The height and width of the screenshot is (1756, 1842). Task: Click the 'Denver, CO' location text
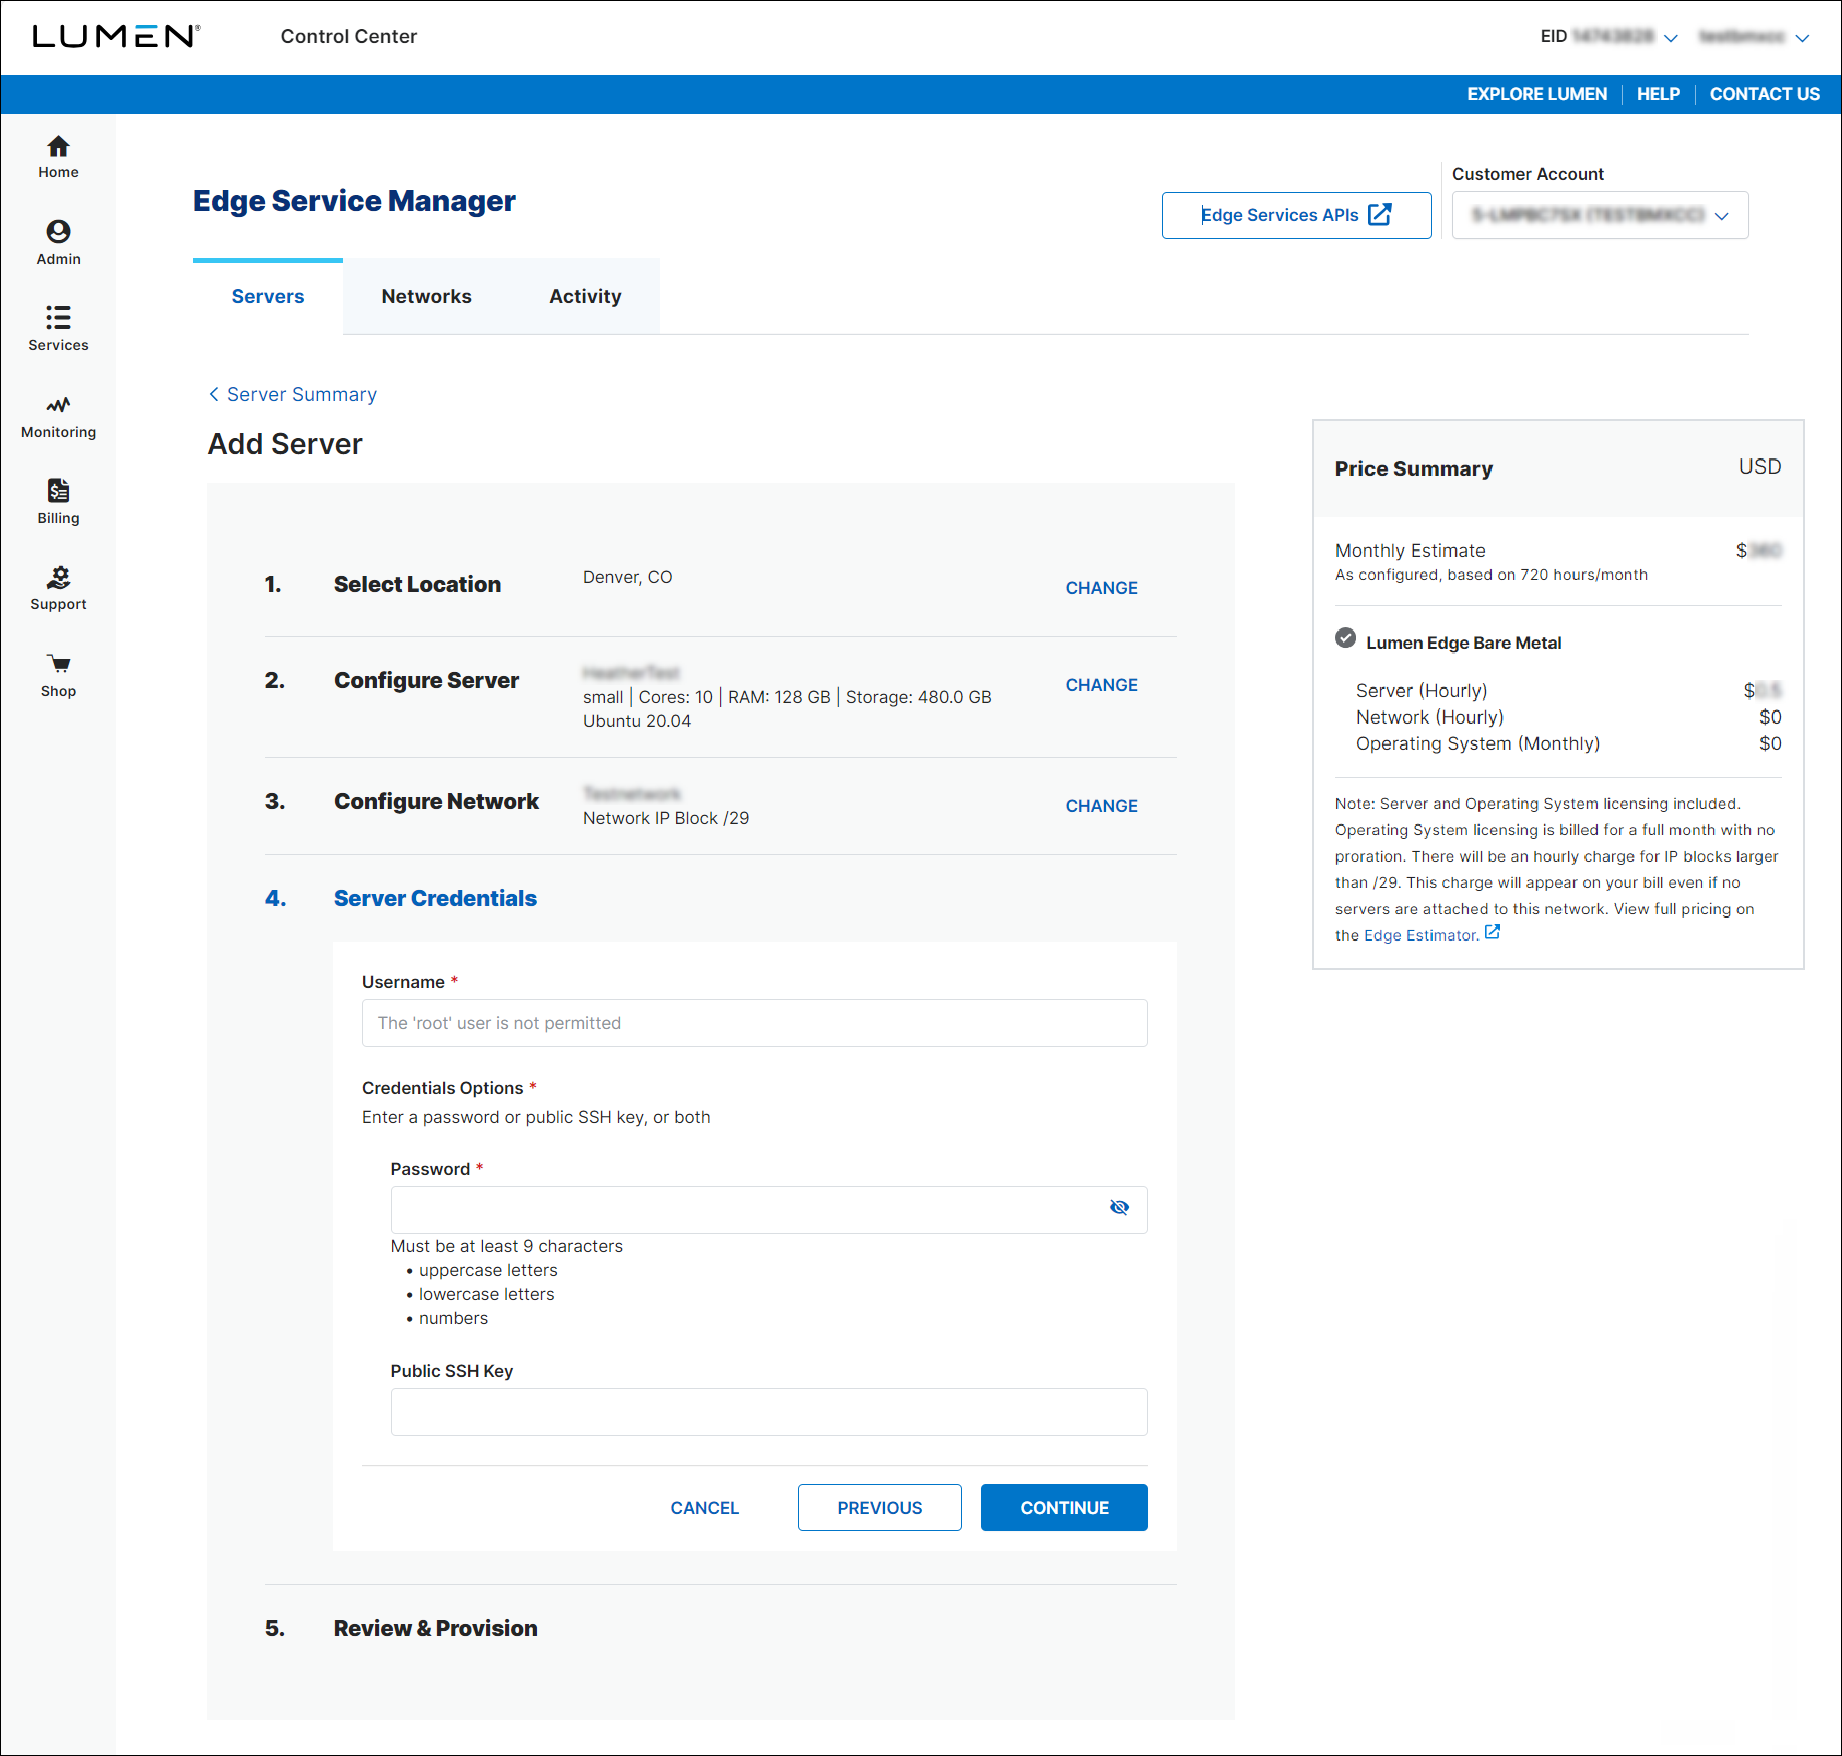coord(627,577)
